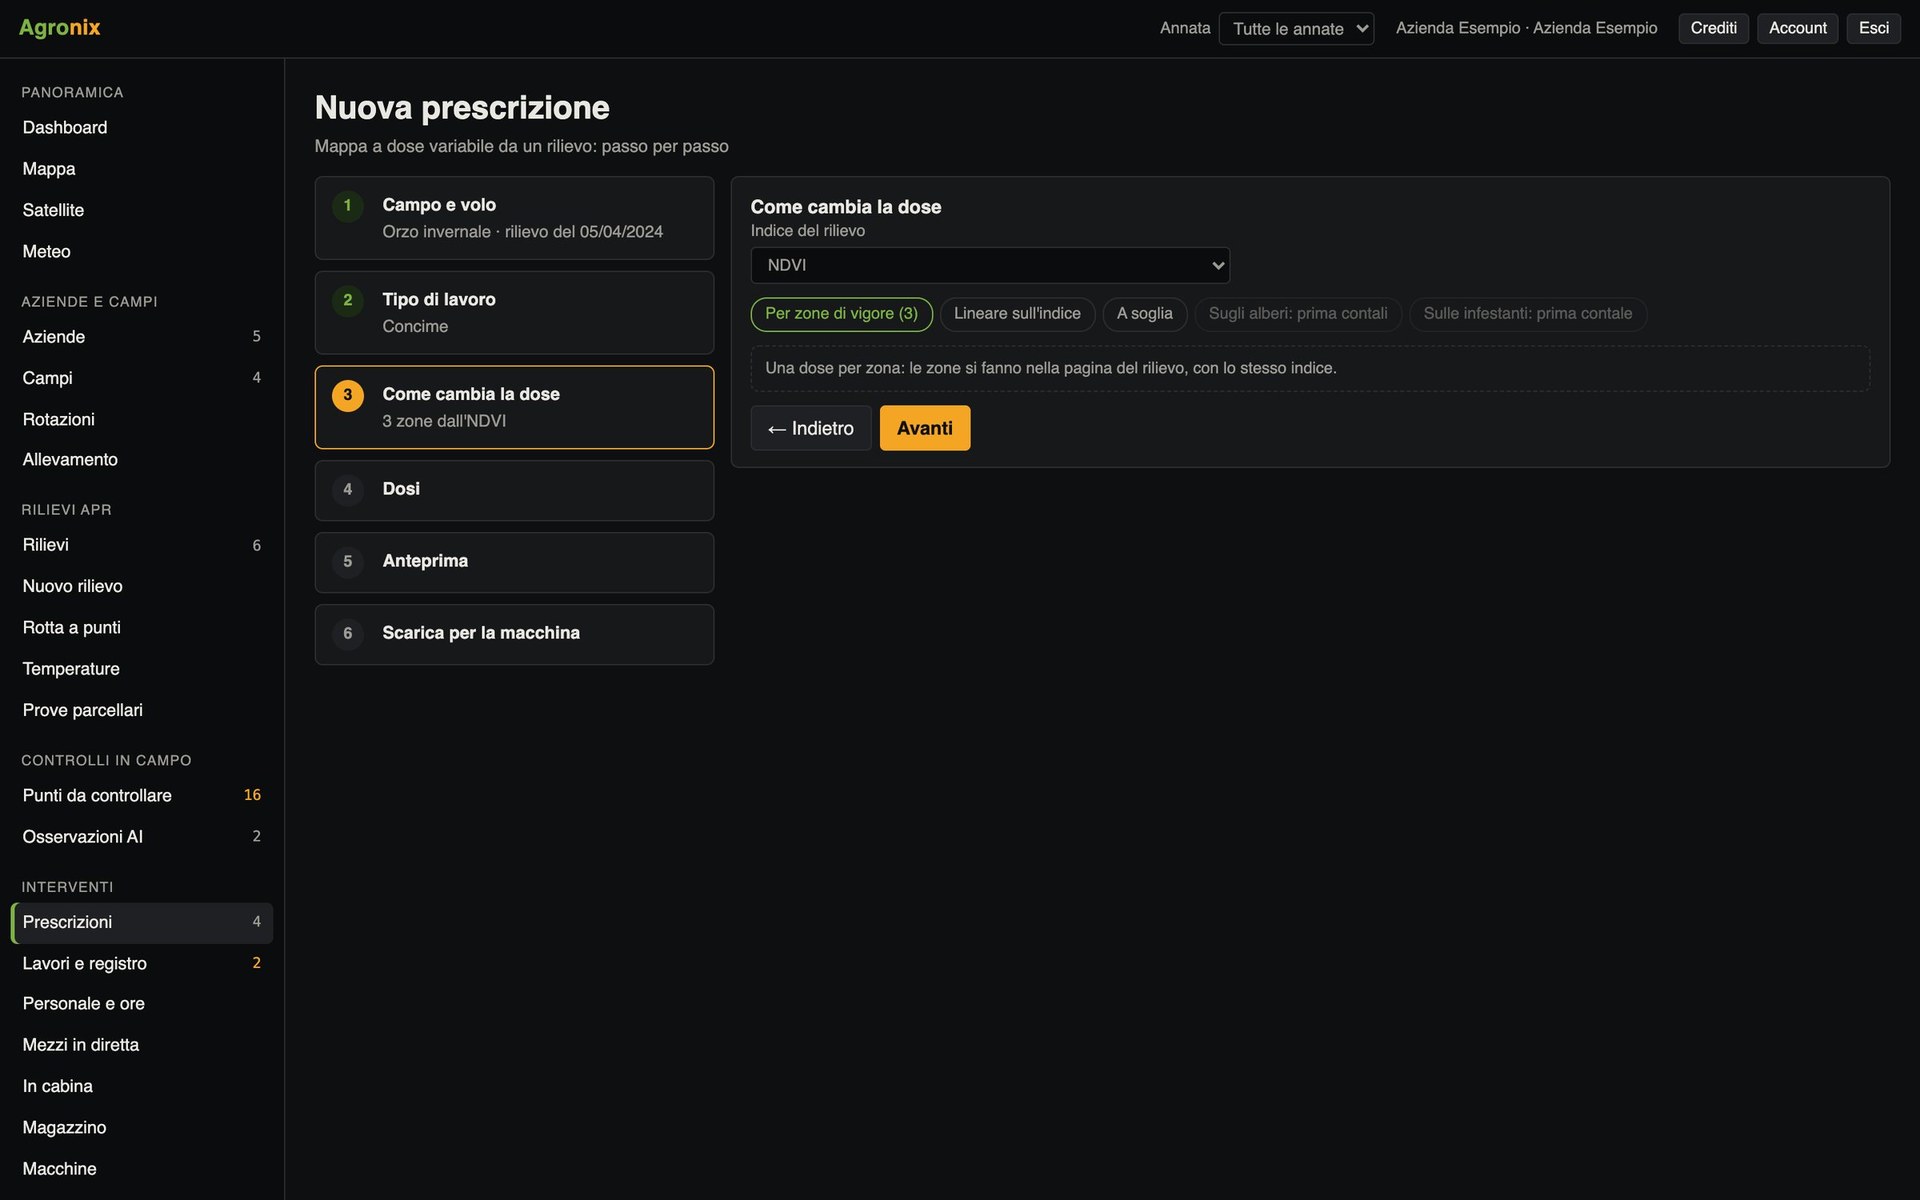Open Rilievi in the sidebar

click(x=142, y=545)
